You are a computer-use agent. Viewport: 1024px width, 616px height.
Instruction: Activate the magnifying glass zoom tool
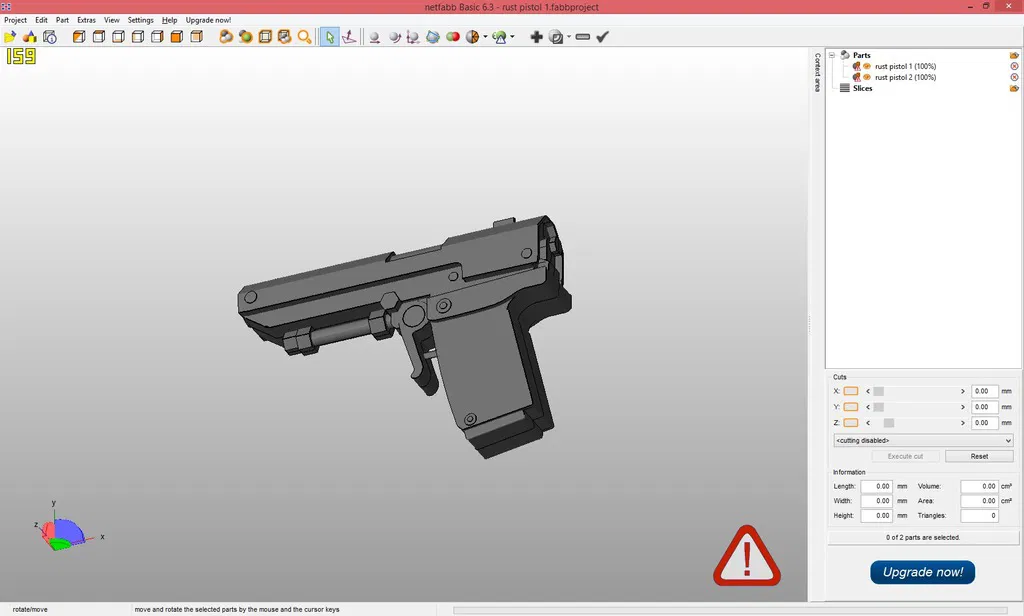(x=303, y=37)
